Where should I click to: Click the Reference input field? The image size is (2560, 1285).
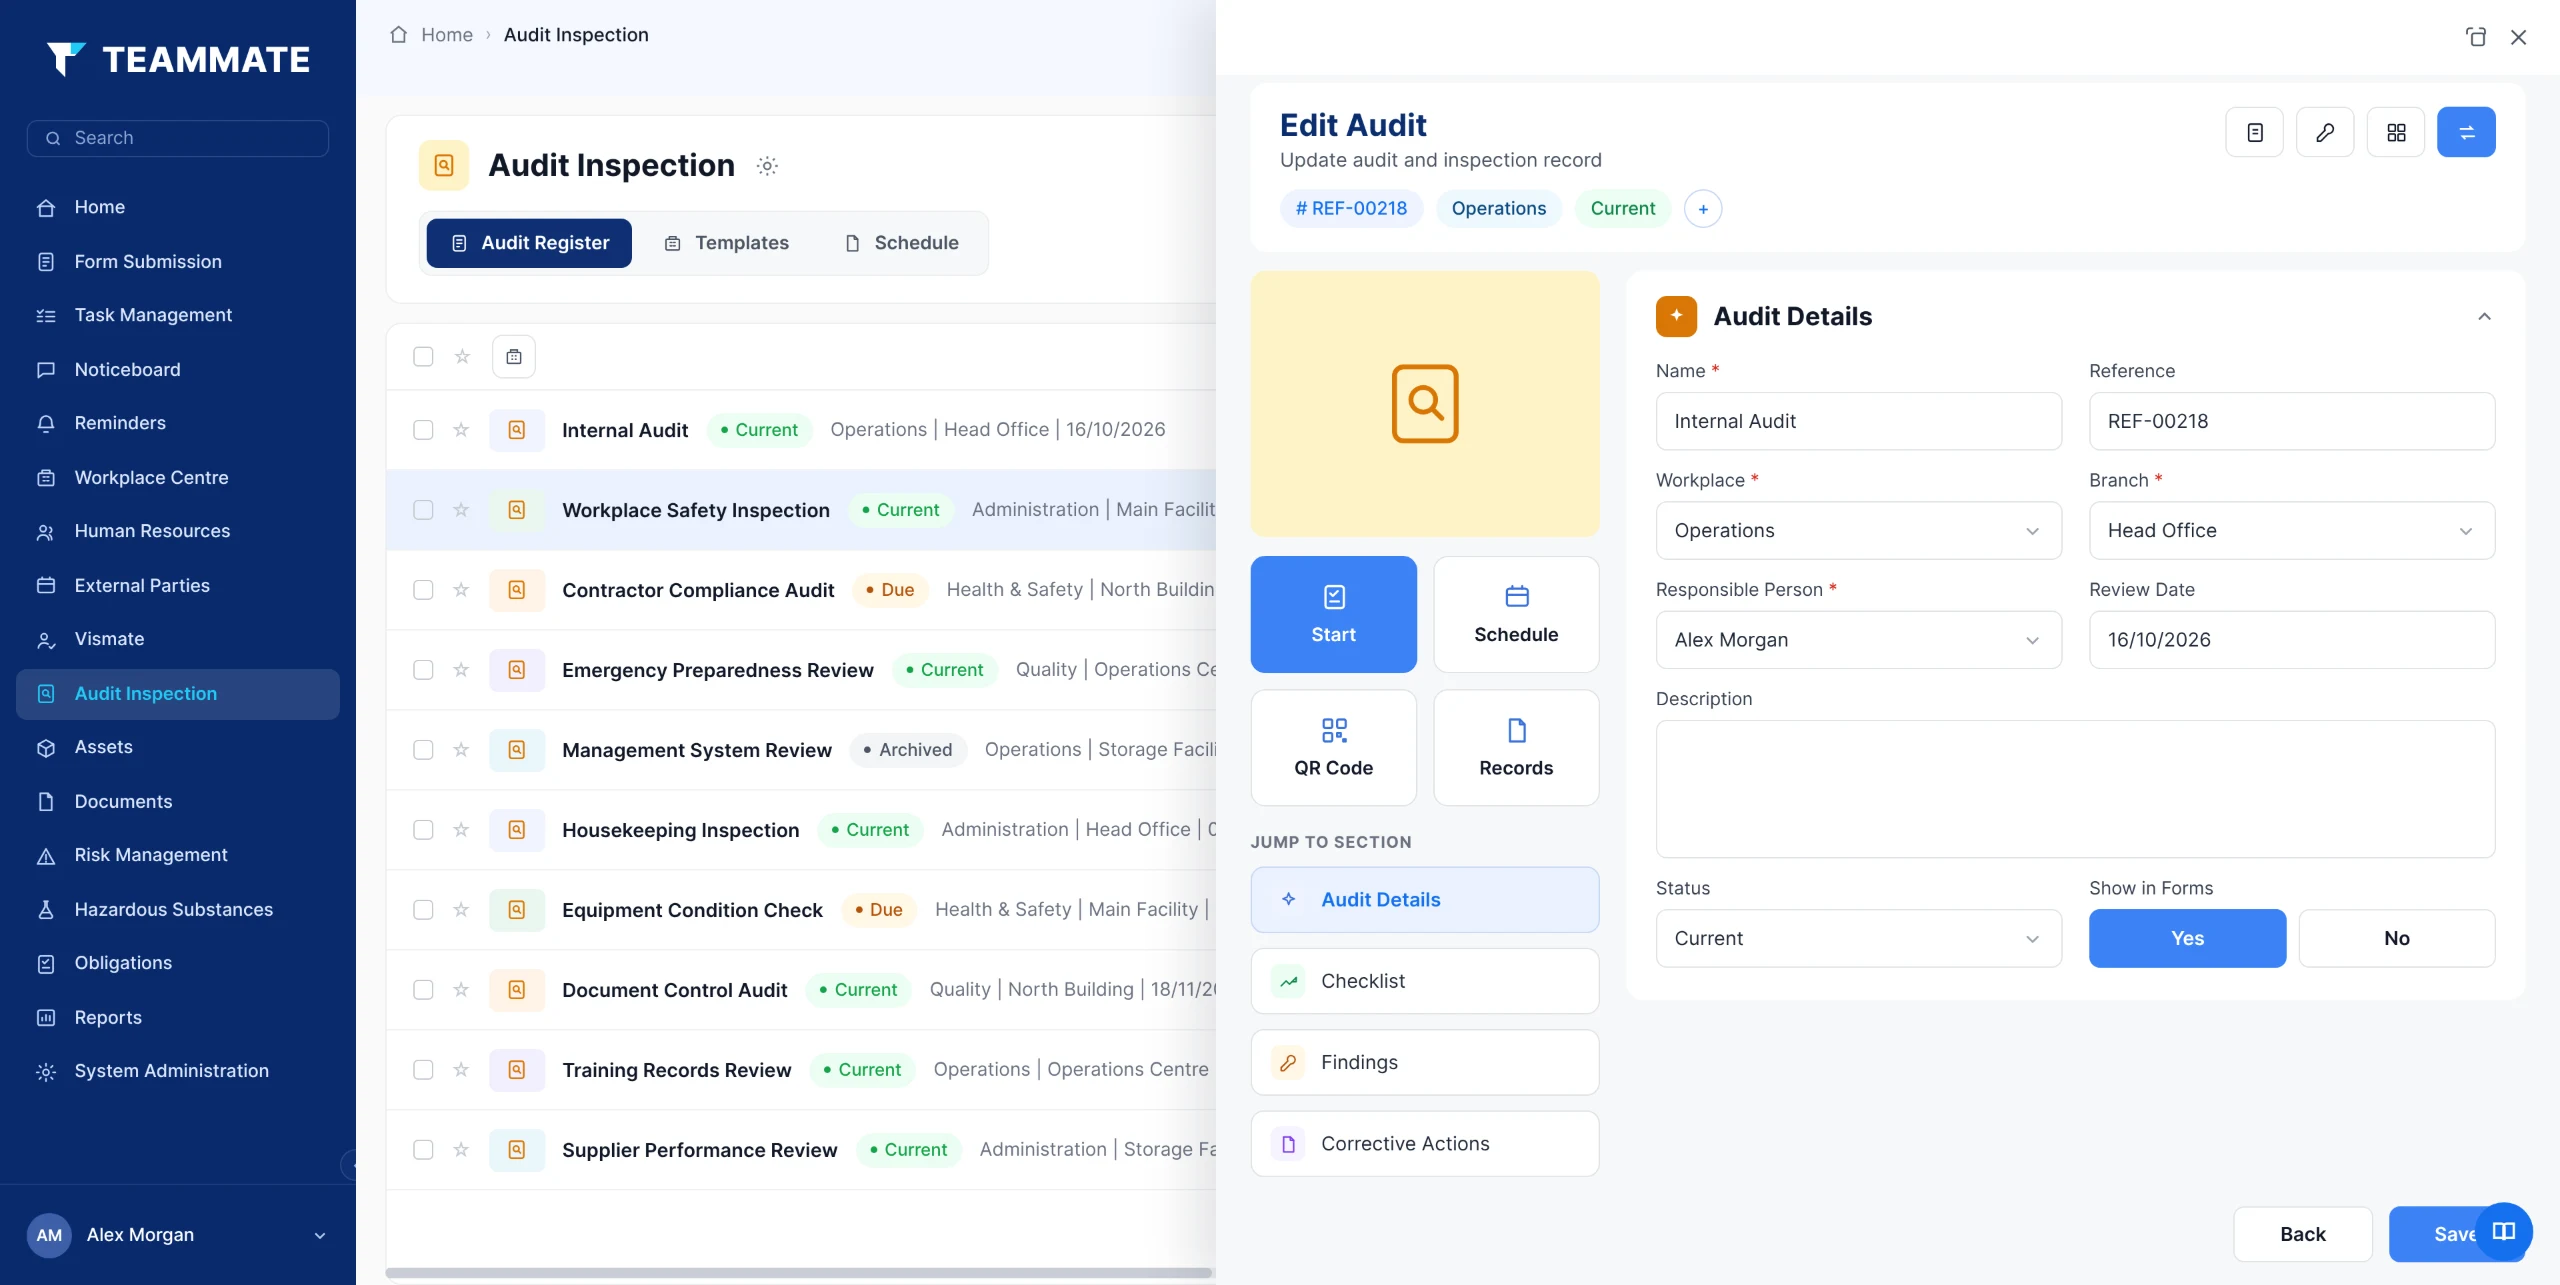(2291, 421)
